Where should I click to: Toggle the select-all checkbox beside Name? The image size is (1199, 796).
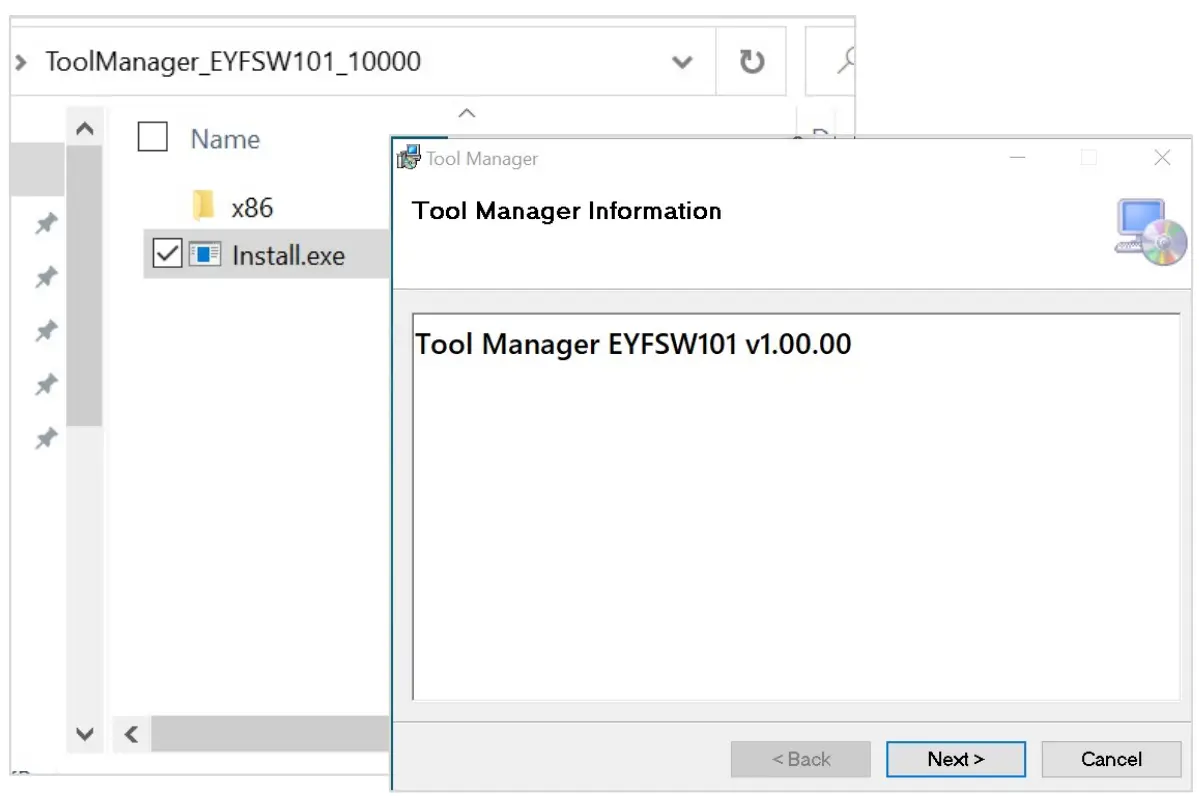click(x=152, y=137)
